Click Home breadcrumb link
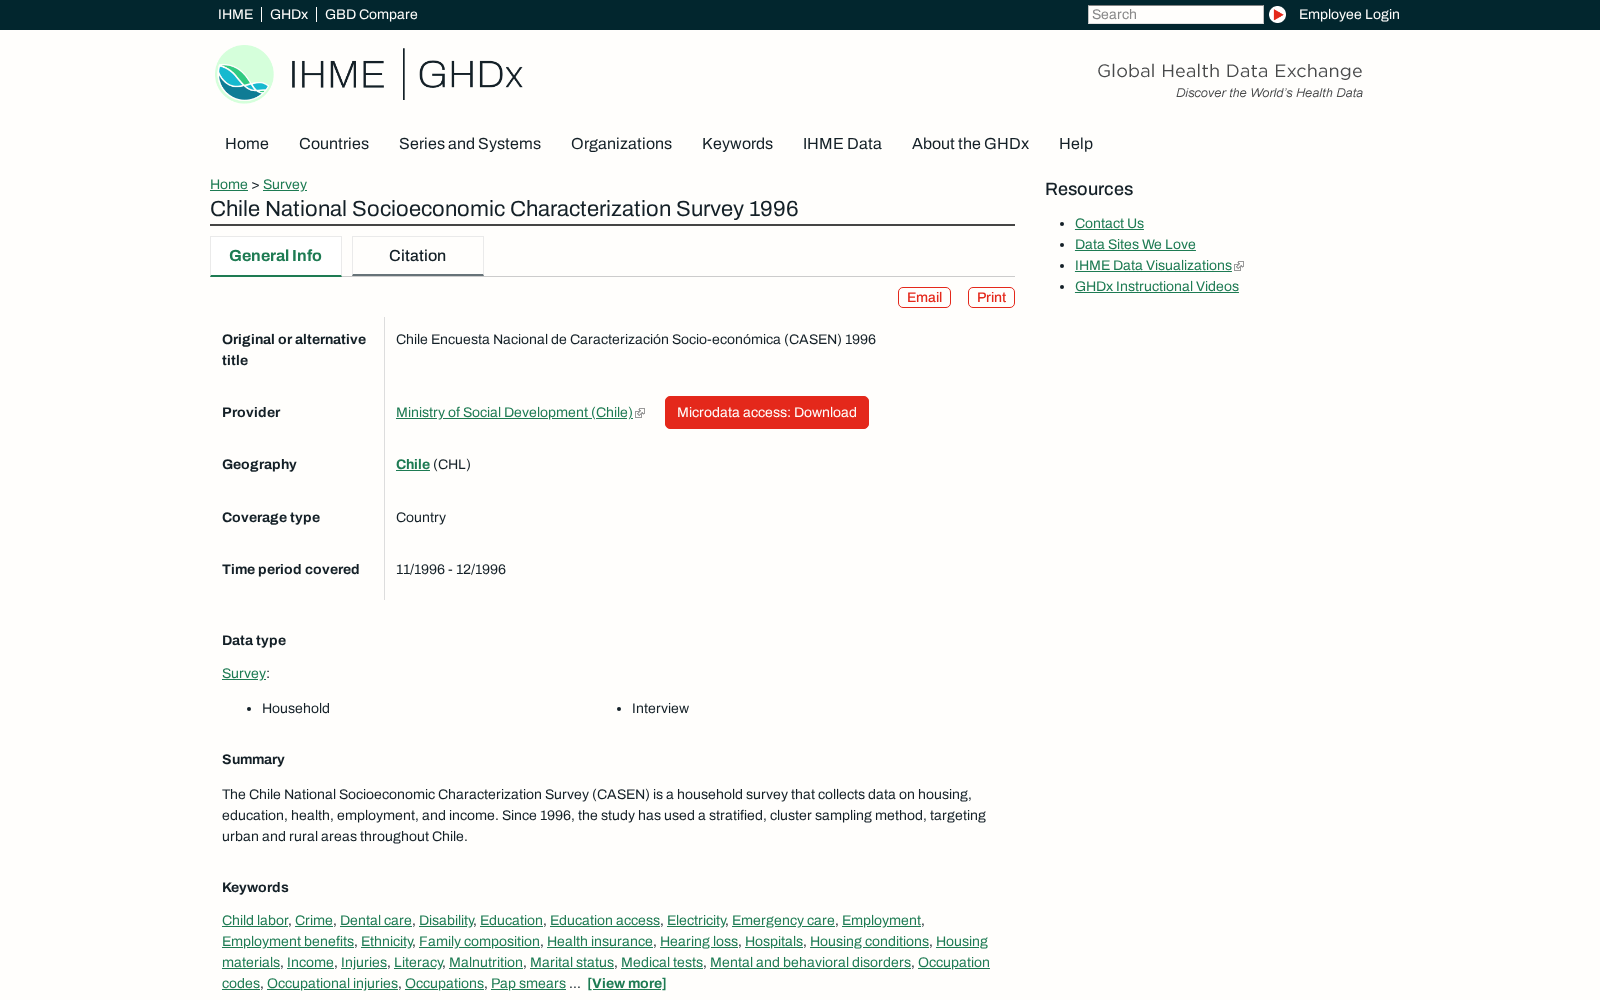1600x1000 pixels. (x=229, y=184)
